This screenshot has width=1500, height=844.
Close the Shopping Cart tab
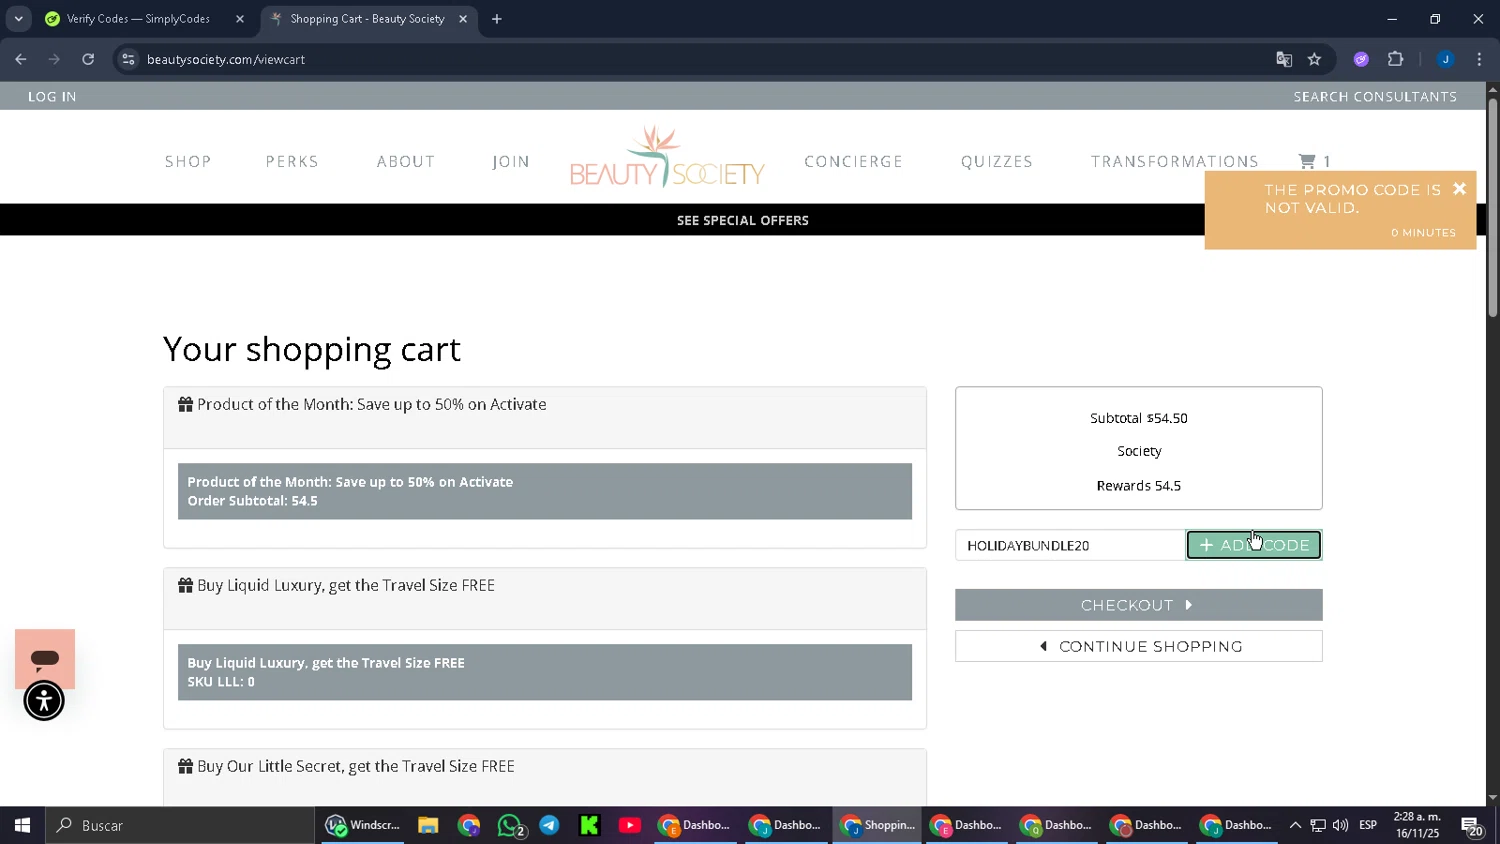tap(463, 19)
